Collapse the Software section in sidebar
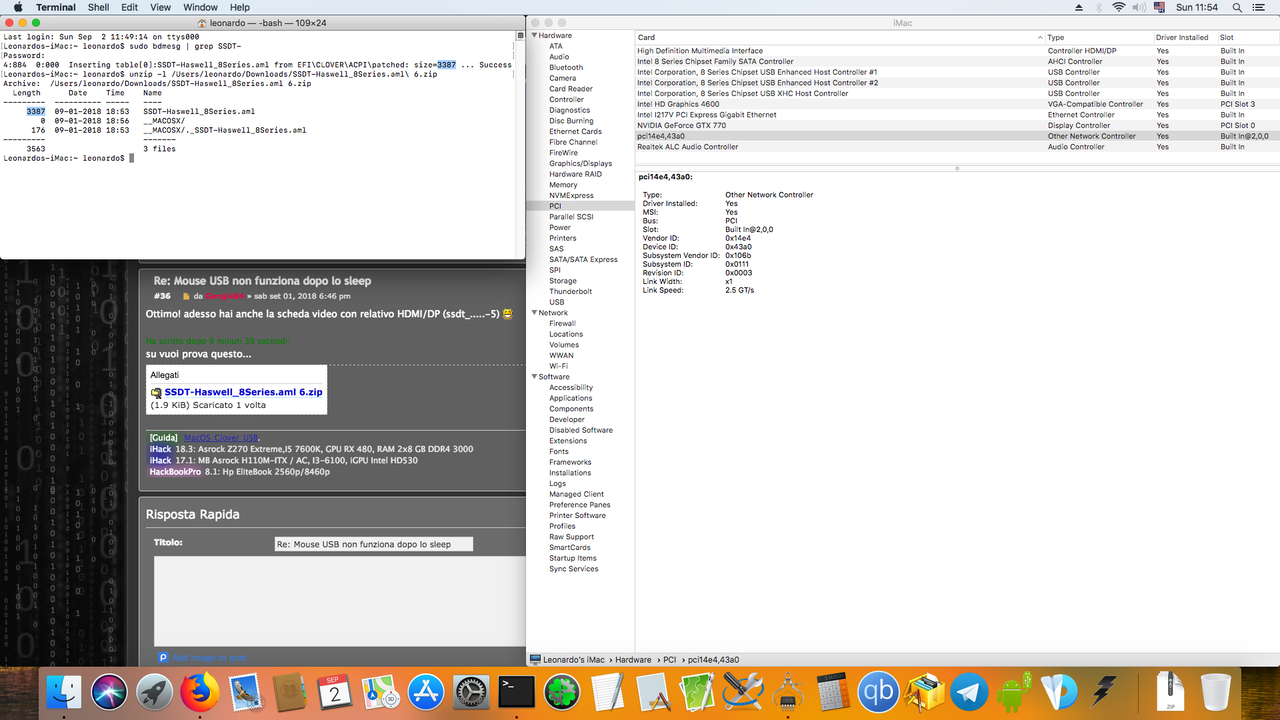The image size is (1280, 720). (535, 377)
